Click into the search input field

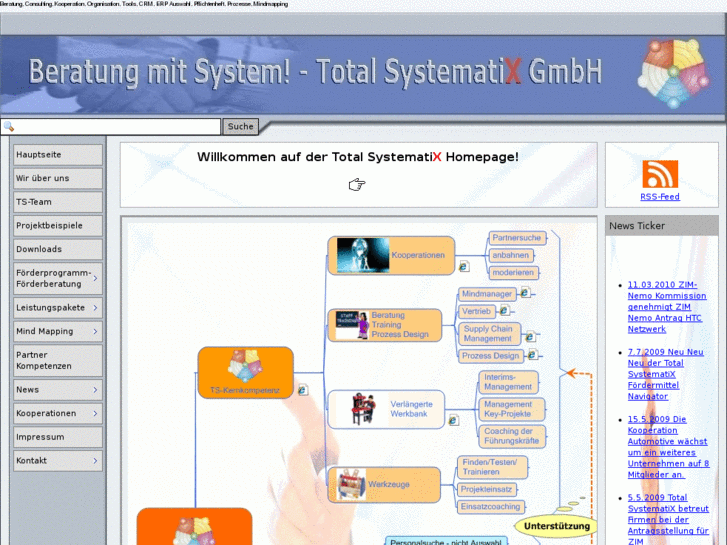[110, 126]
